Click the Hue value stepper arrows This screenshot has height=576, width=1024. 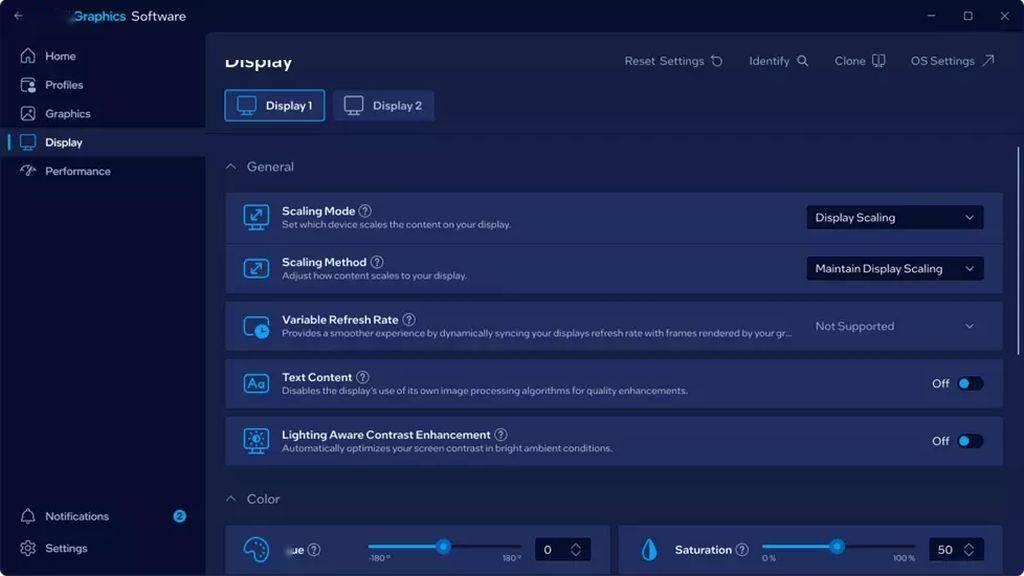(576, 550)
